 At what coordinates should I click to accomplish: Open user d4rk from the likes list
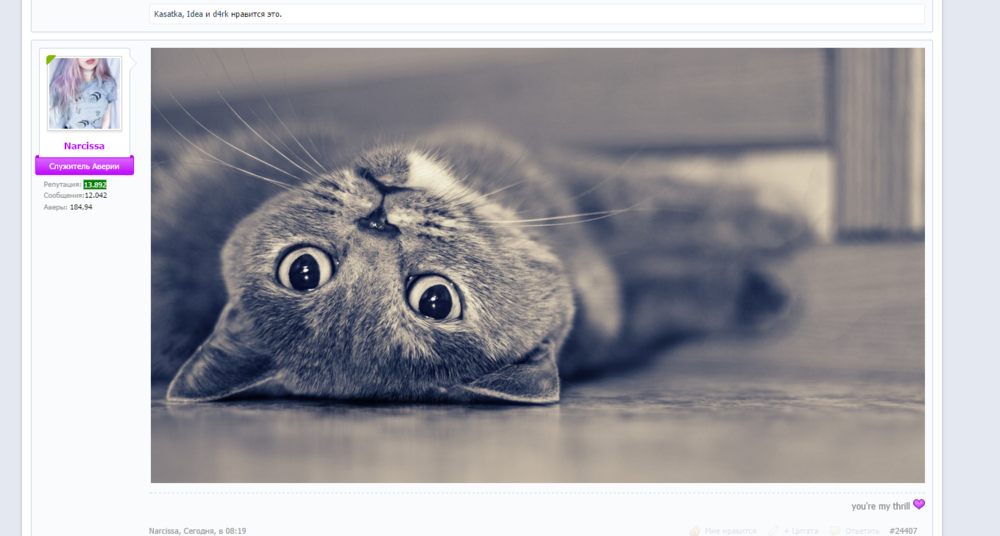click(x=221, y=14)
